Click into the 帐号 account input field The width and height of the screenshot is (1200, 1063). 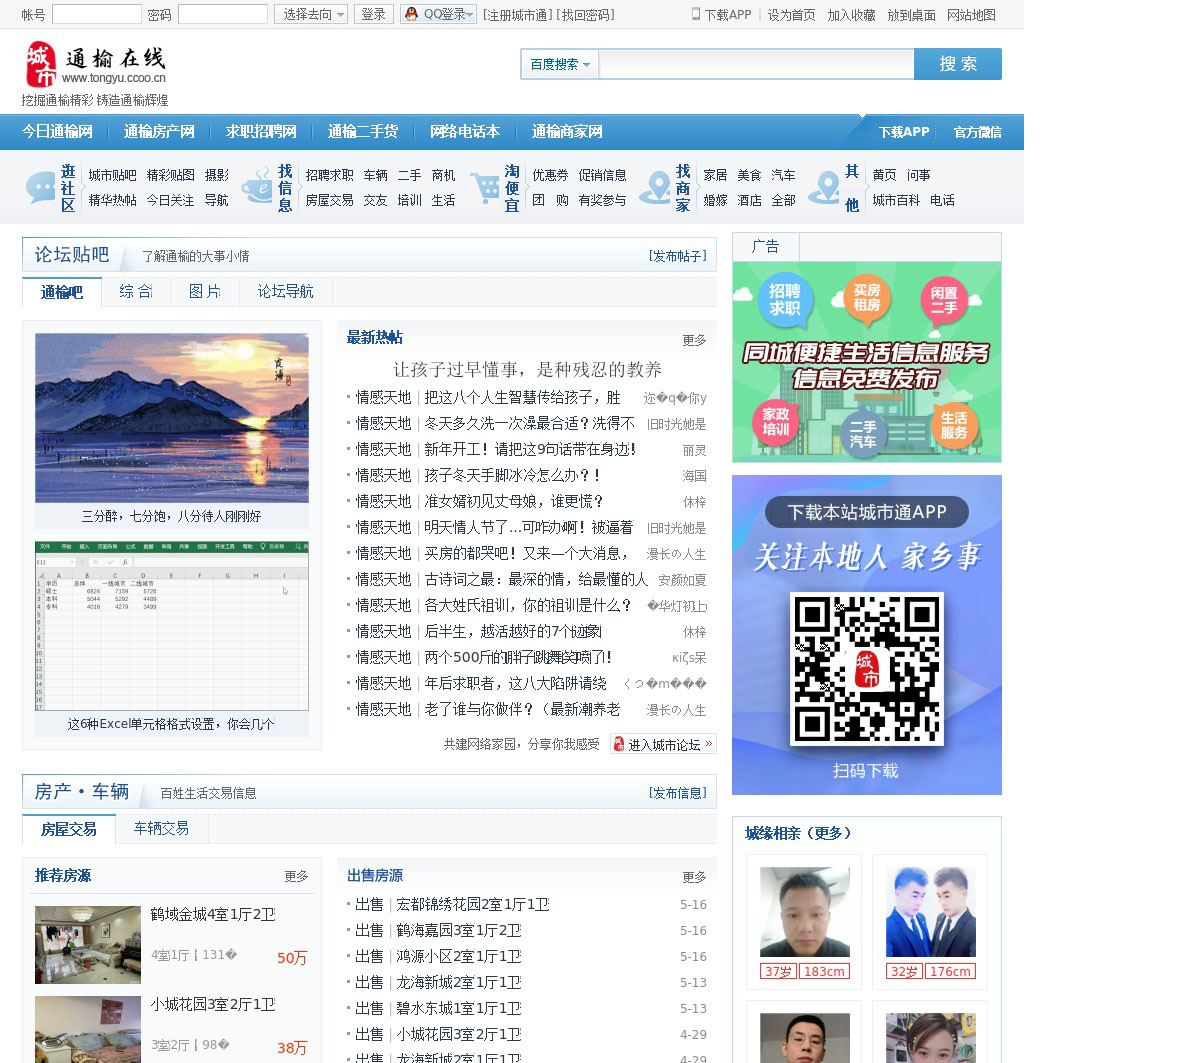coord(96,14)
